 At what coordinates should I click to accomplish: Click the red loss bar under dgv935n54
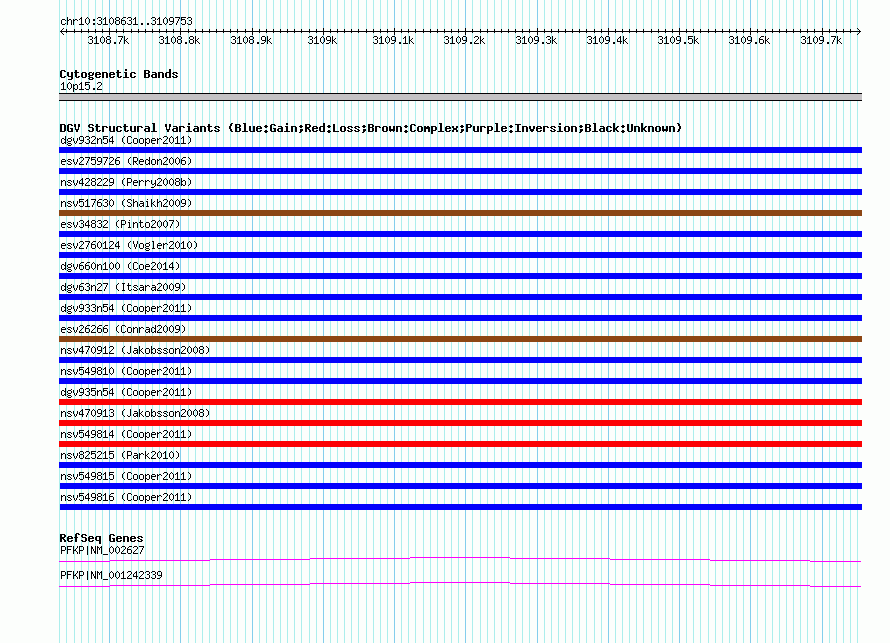[x=460, y=402]
